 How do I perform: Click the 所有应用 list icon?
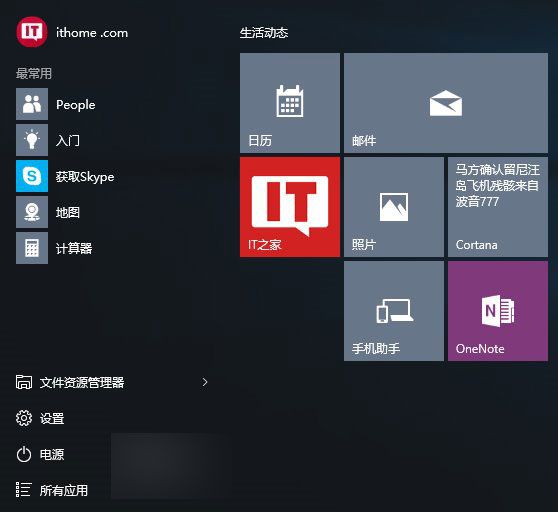24,490
